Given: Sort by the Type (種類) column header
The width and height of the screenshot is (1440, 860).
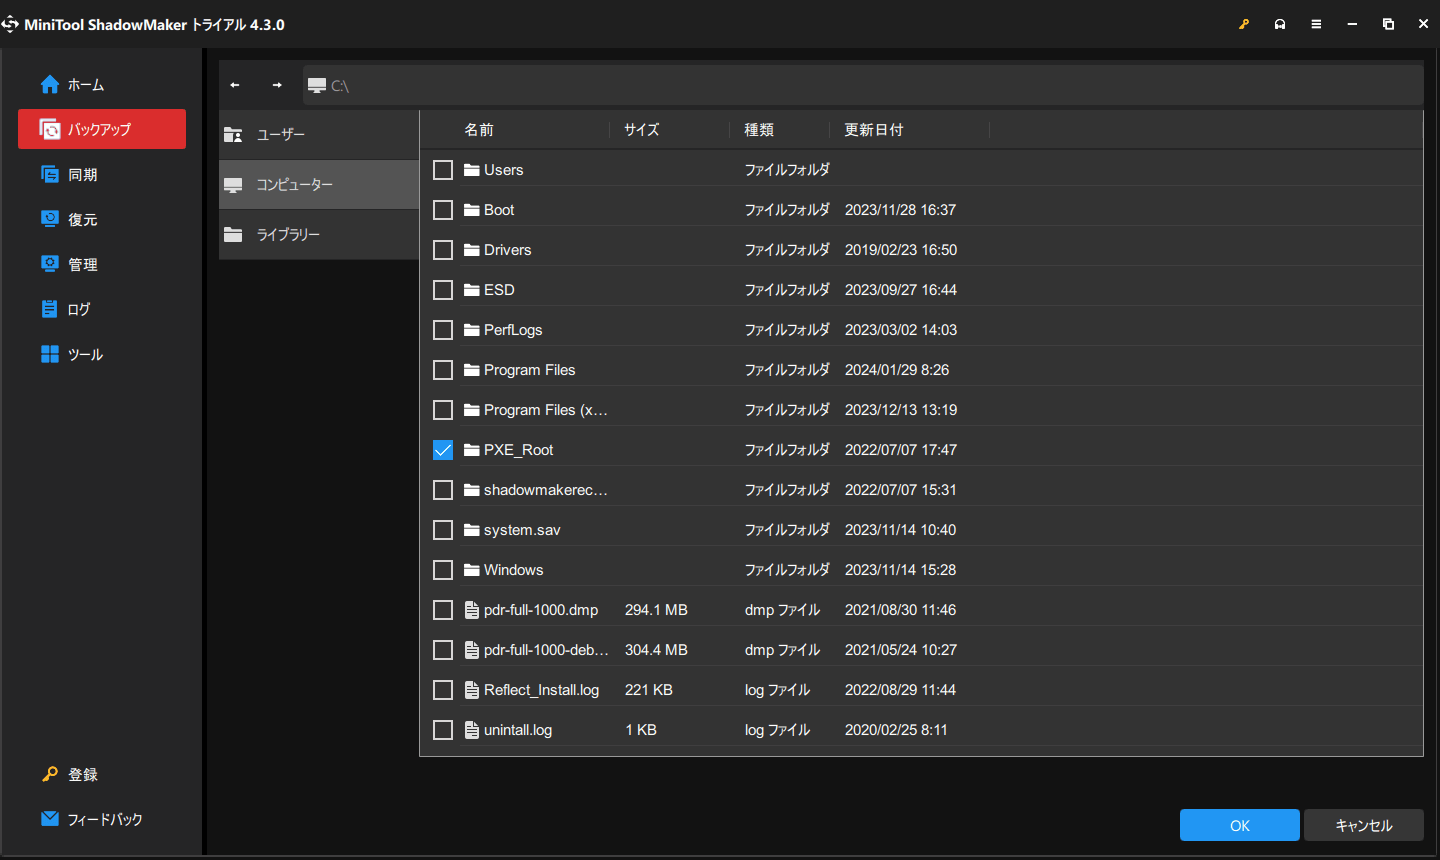Looking at the screenshot, I should 759,130.
